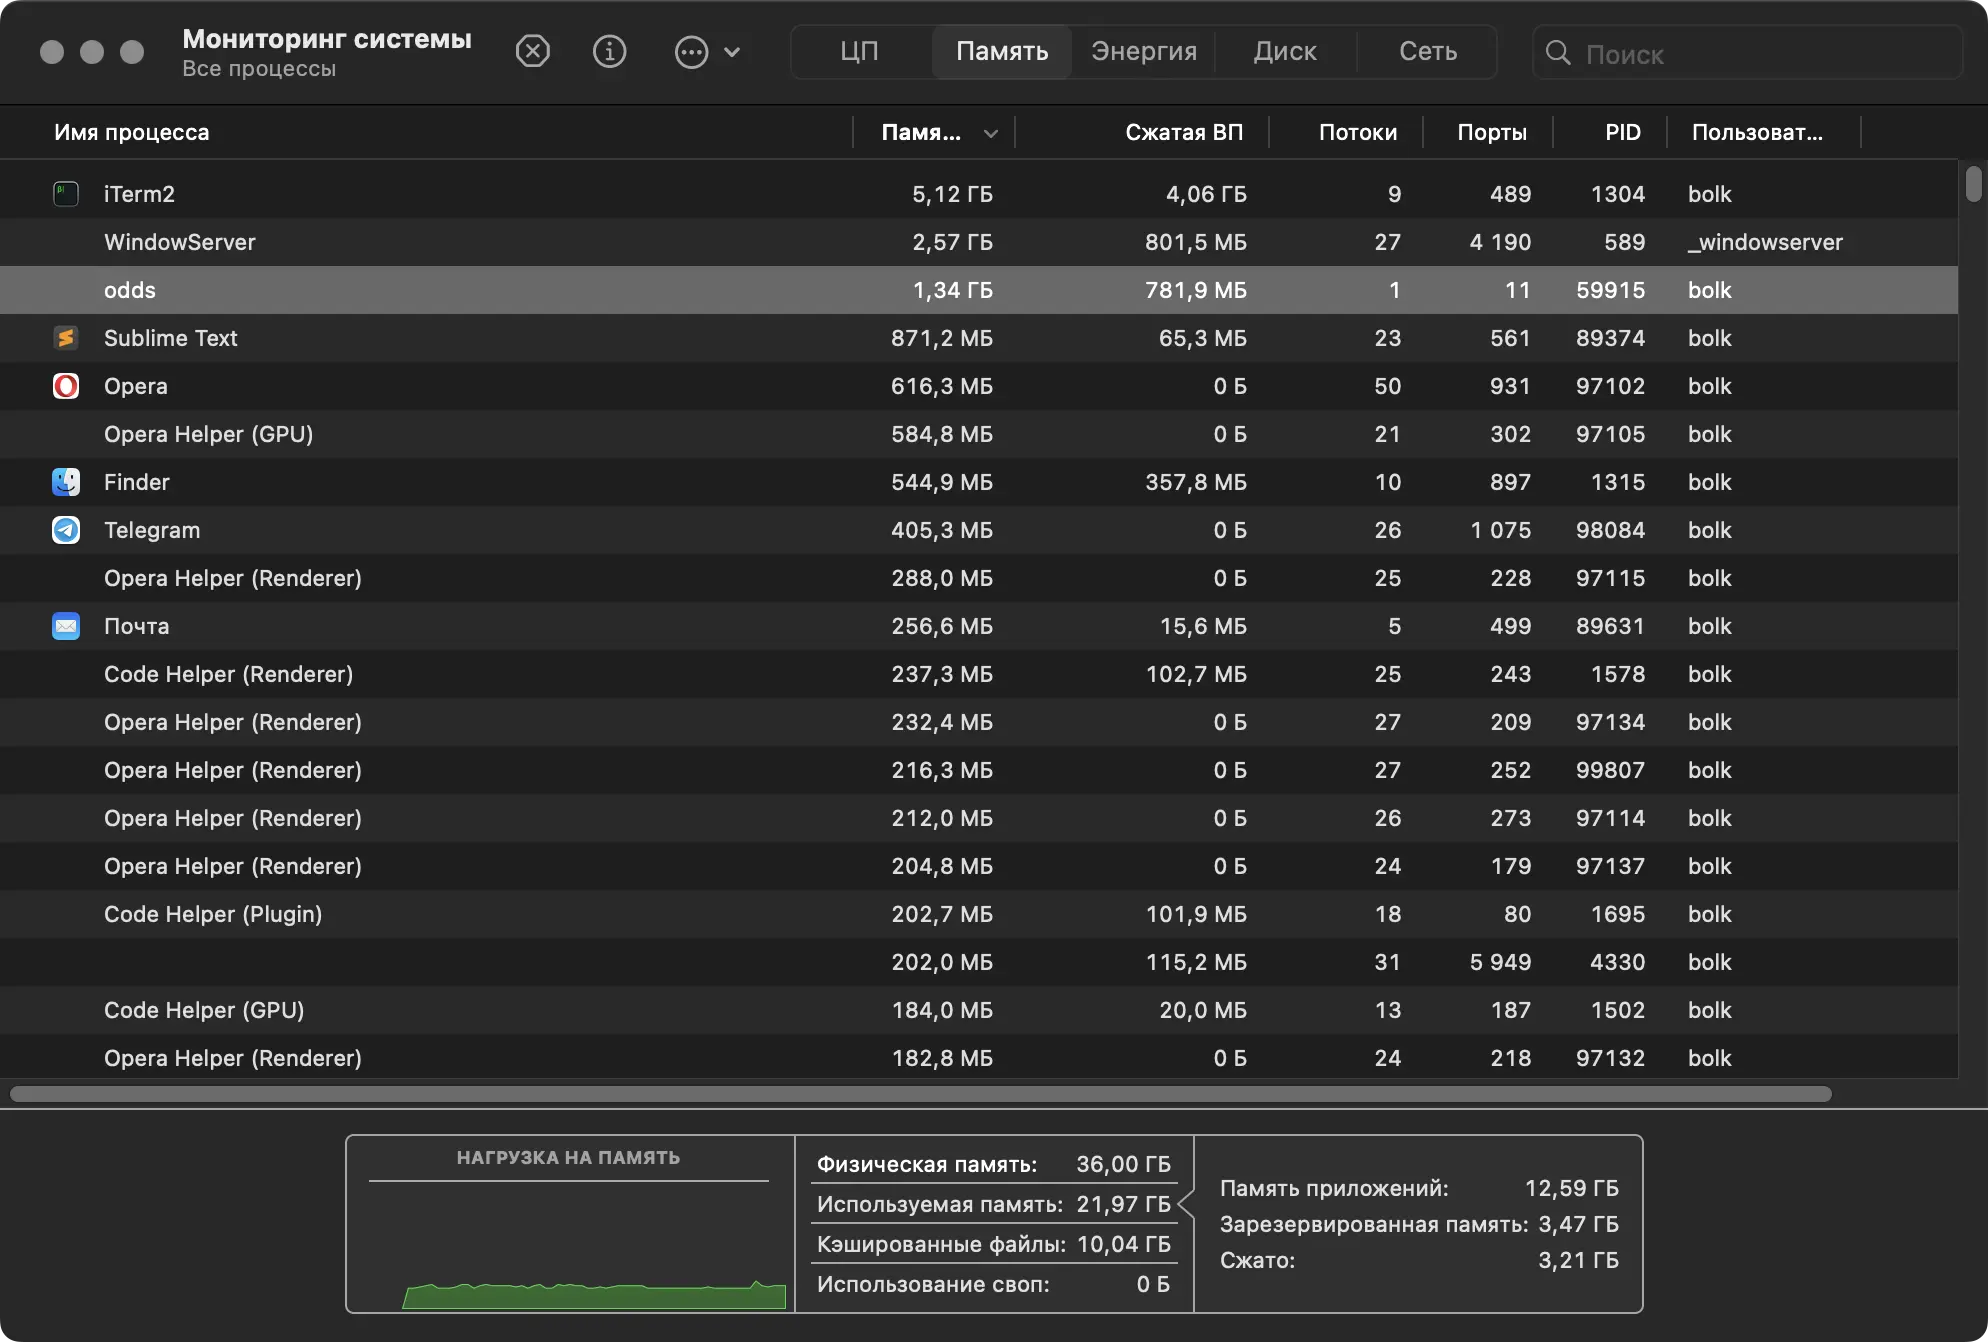This screenshot has width=1988, height=1342.
Task: Select the Code Helper (Plugin) row
Action: coord(979,914)
